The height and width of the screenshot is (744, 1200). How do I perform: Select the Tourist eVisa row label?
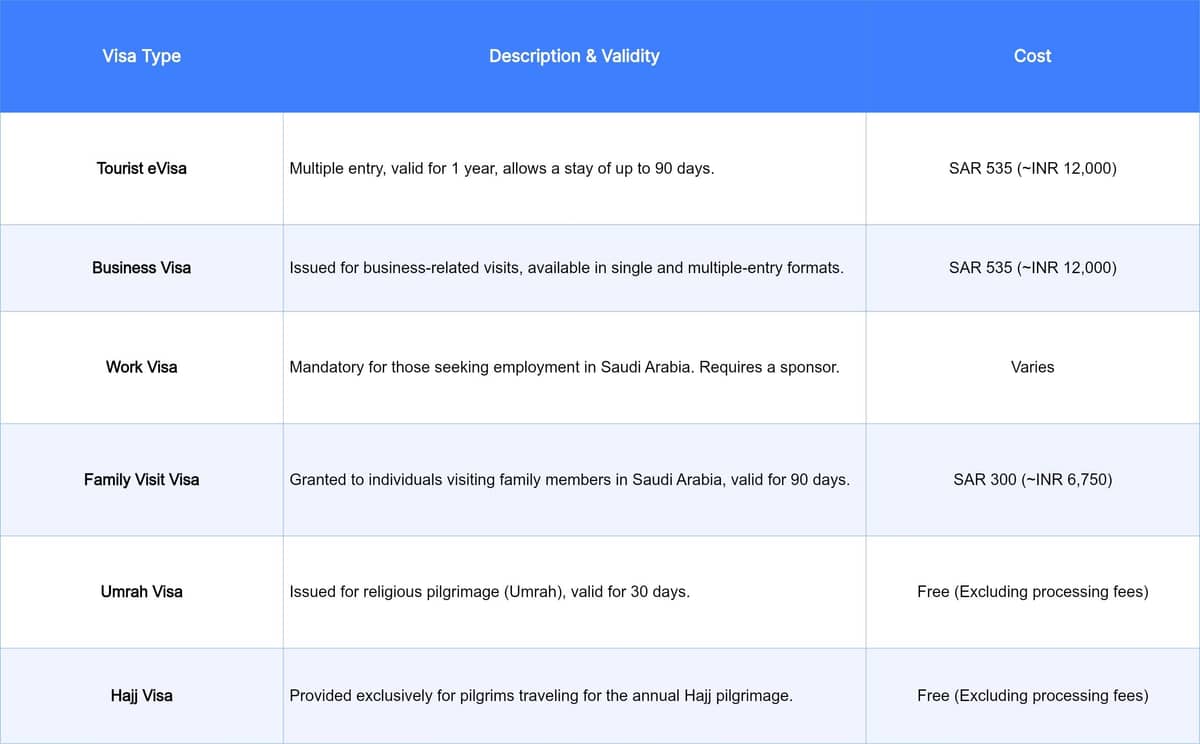coord(141,168)
